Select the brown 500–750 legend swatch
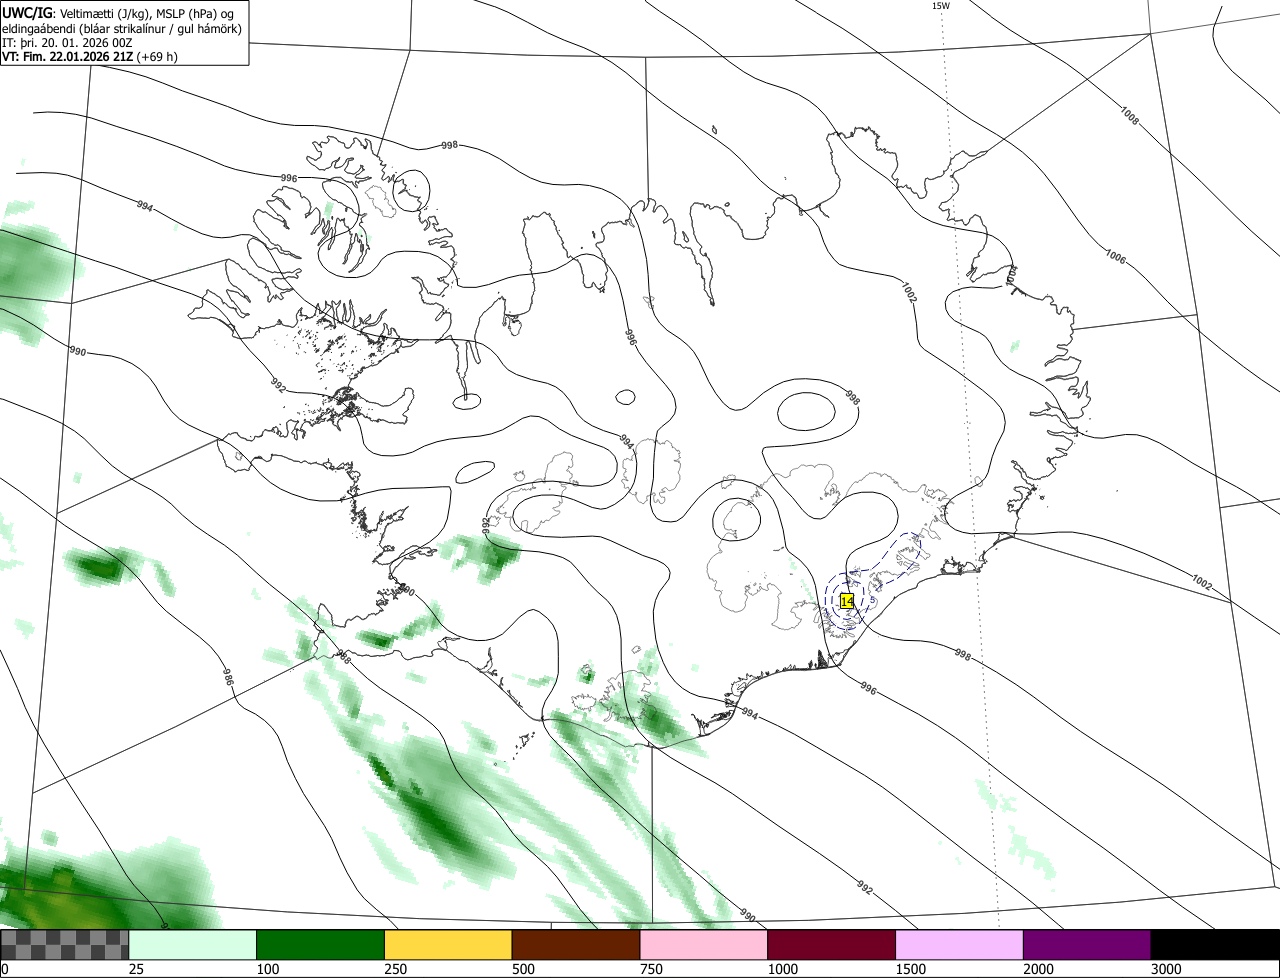Image resolution: width=1280 pixels, height=978 pixels. [x=576, y=945]
